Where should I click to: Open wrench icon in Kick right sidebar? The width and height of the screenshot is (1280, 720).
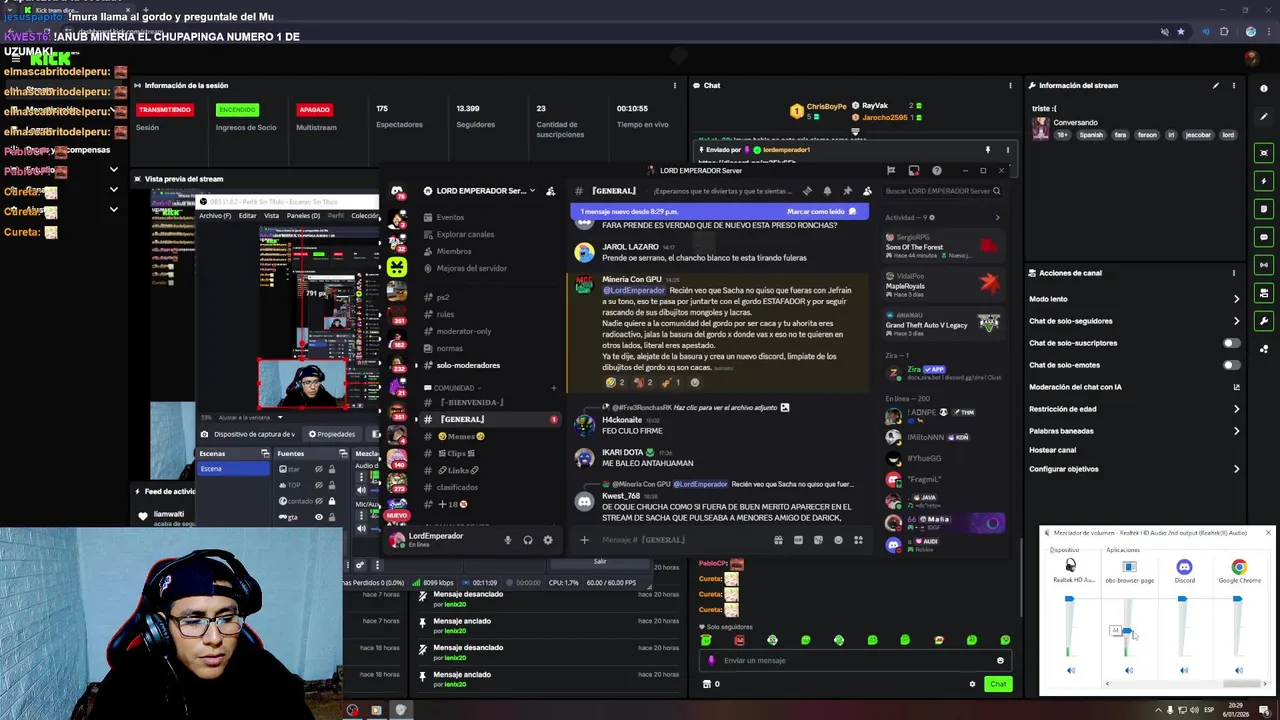pyautogui.click(x=1264, y=321)
